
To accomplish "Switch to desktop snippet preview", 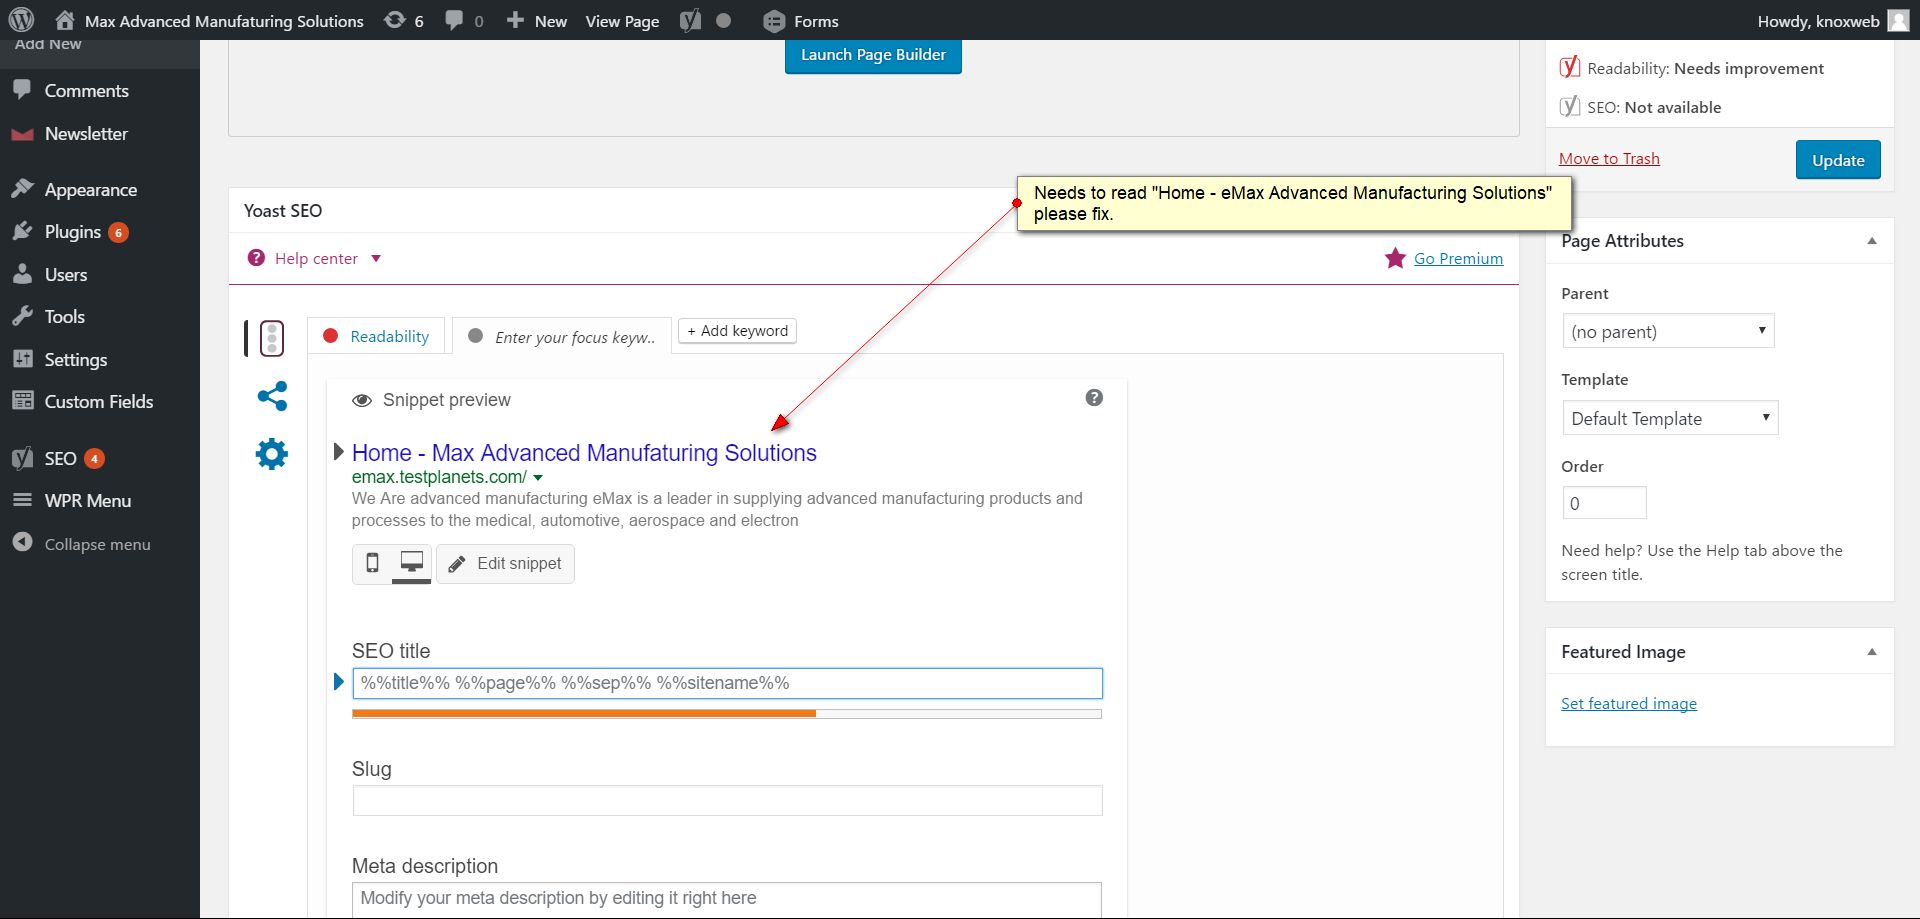I will point(411,563).
